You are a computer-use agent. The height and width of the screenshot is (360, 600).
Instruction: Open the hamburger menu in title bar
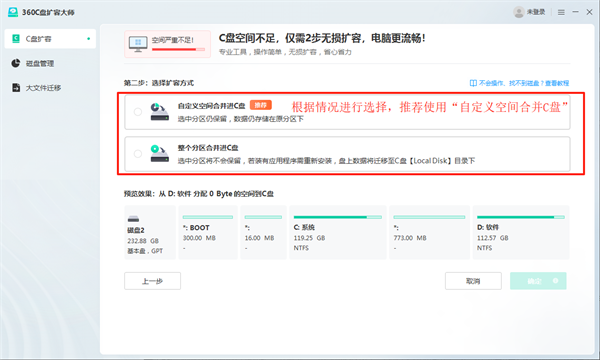(561, 13)
